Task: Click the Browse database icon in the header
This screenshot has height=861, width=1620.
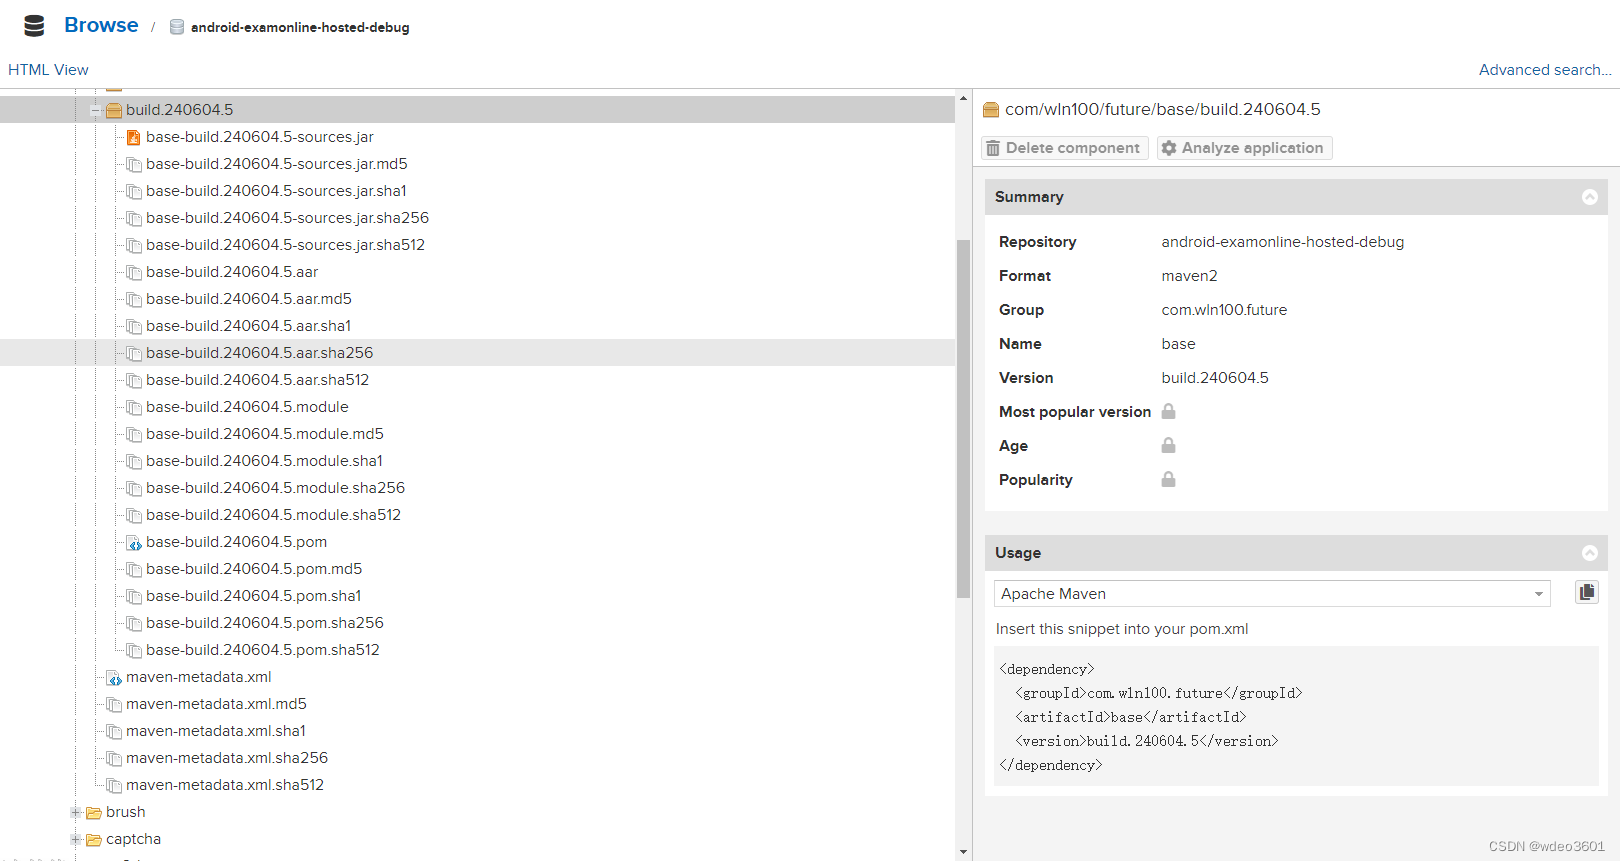Action: point(34,26)
